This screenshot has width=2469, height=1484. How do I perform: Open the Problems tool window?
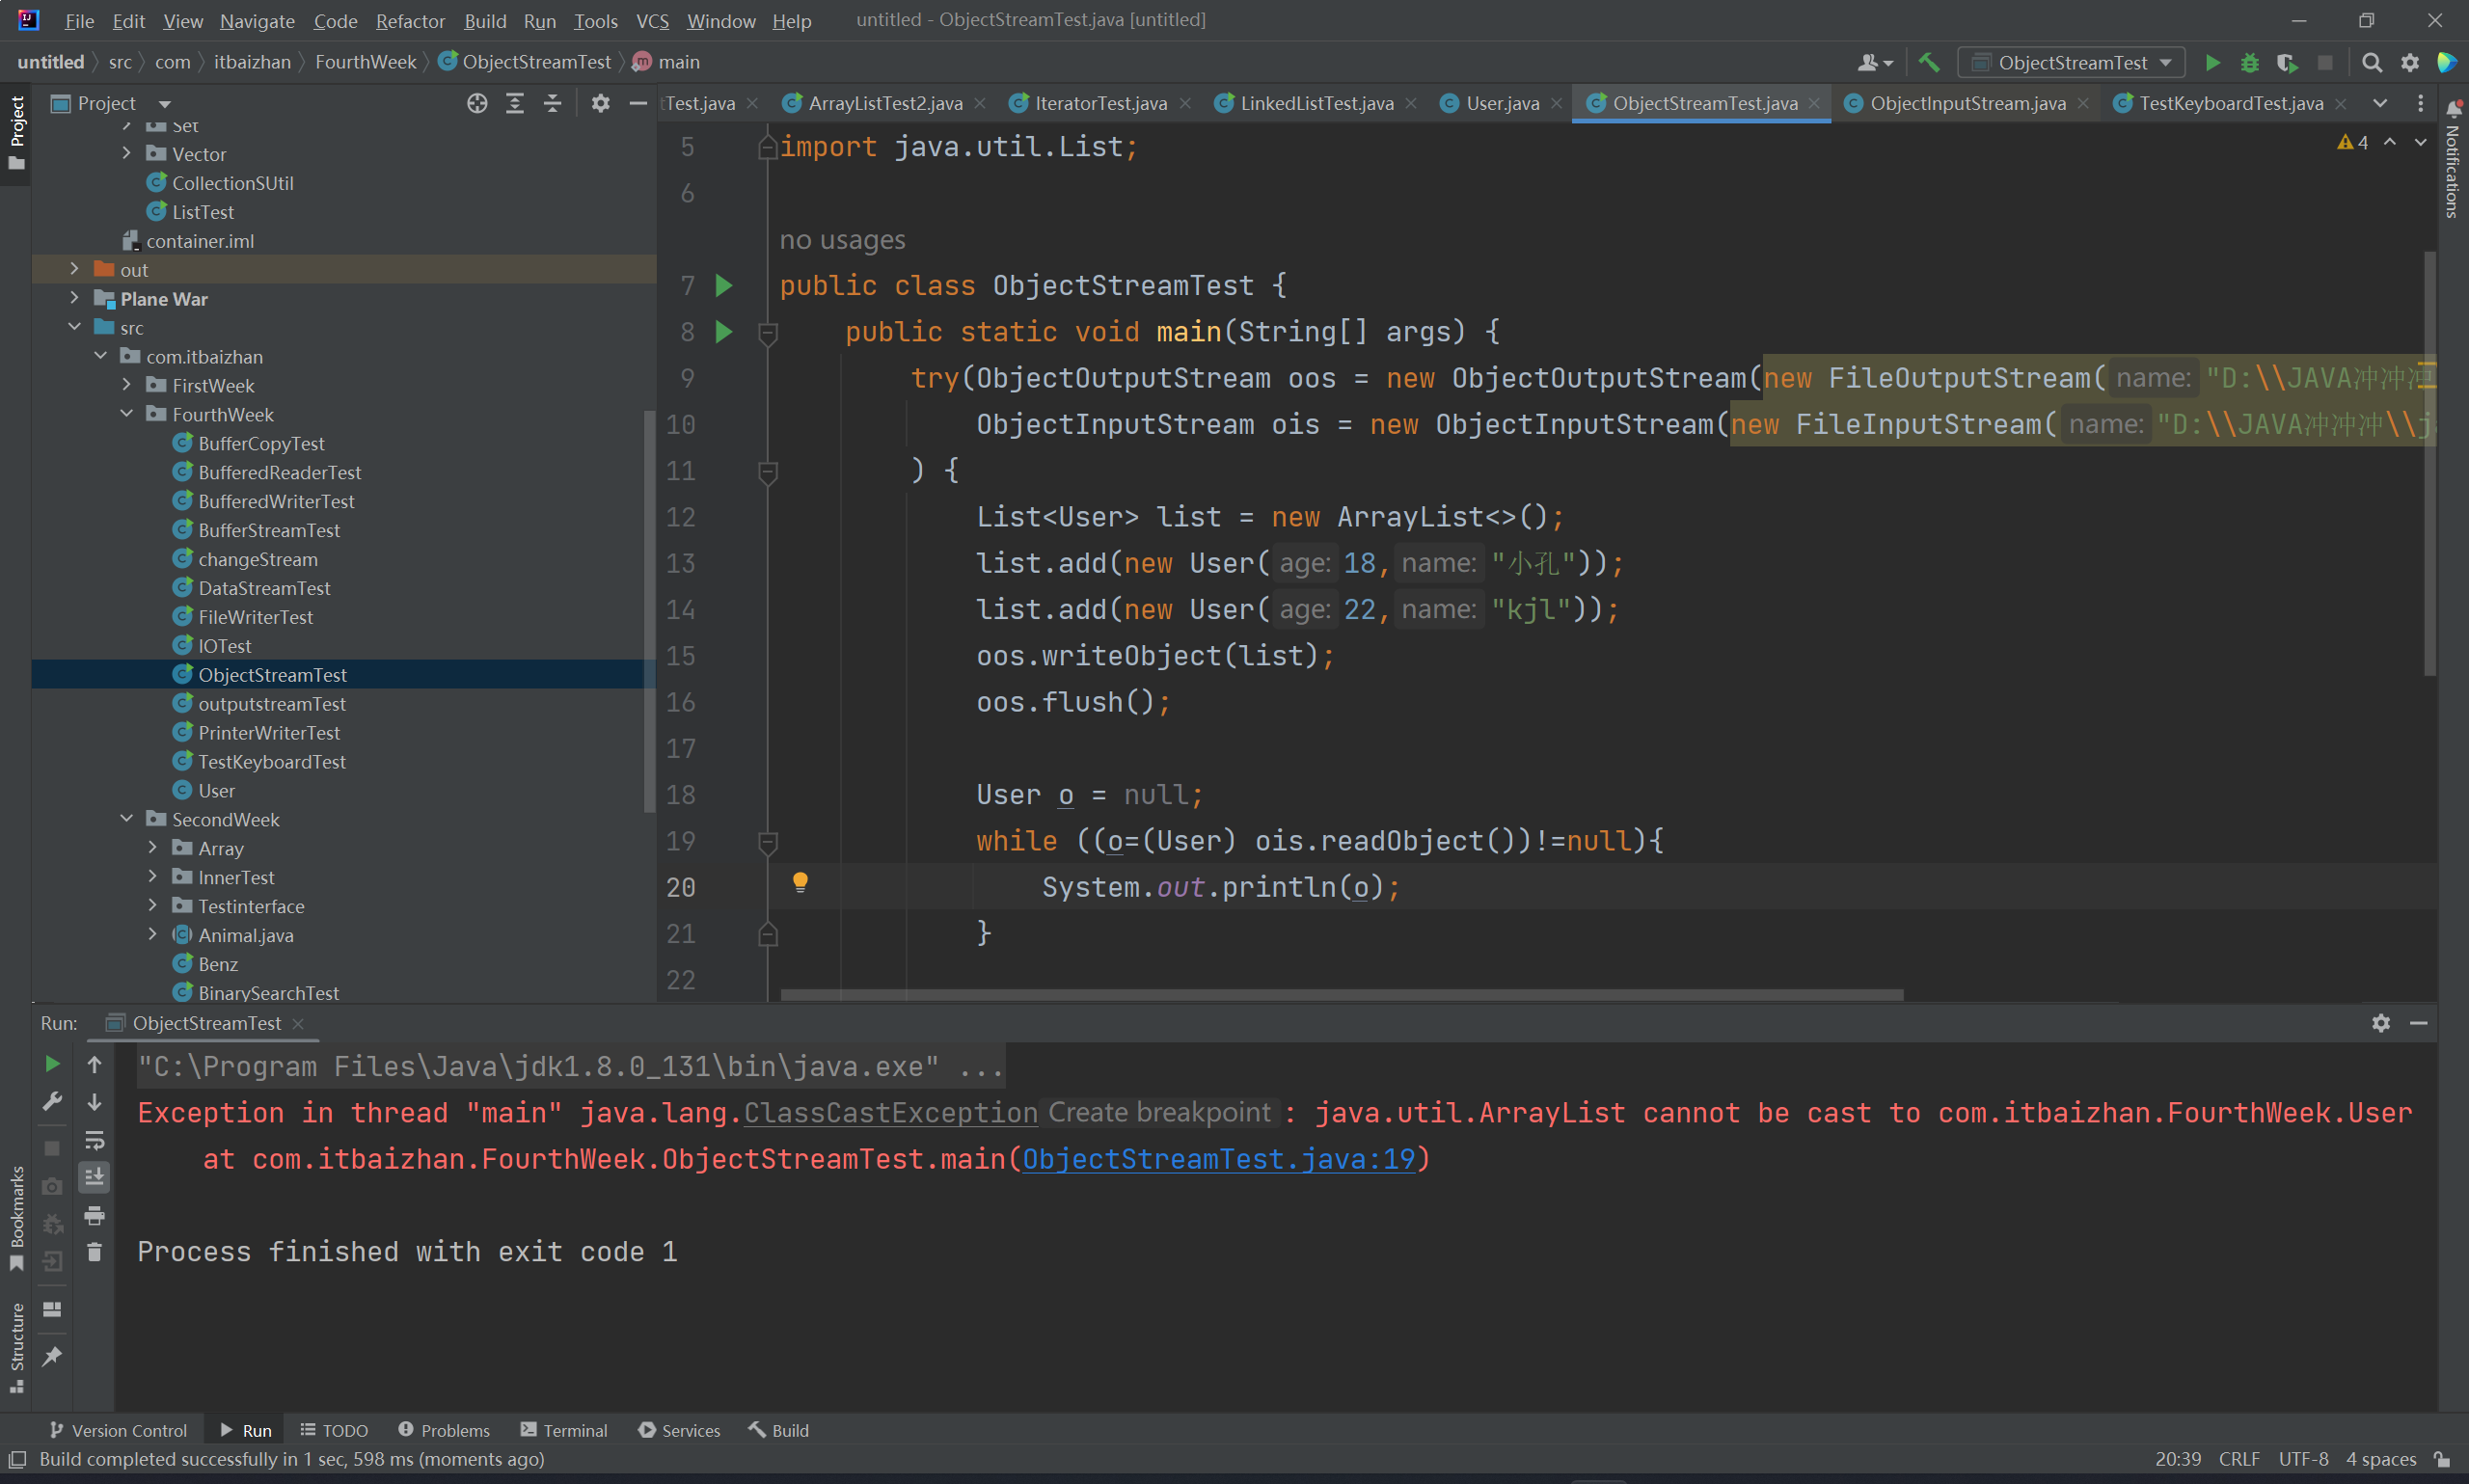tap(444, 1430)
